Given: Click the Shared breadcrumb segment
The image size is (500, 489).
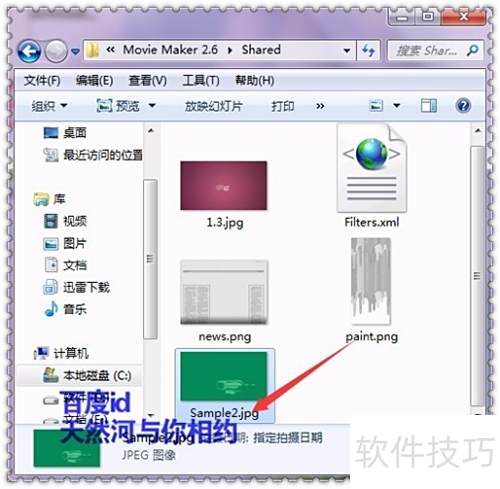Looking at the screenshot, I should click(261, 50).
